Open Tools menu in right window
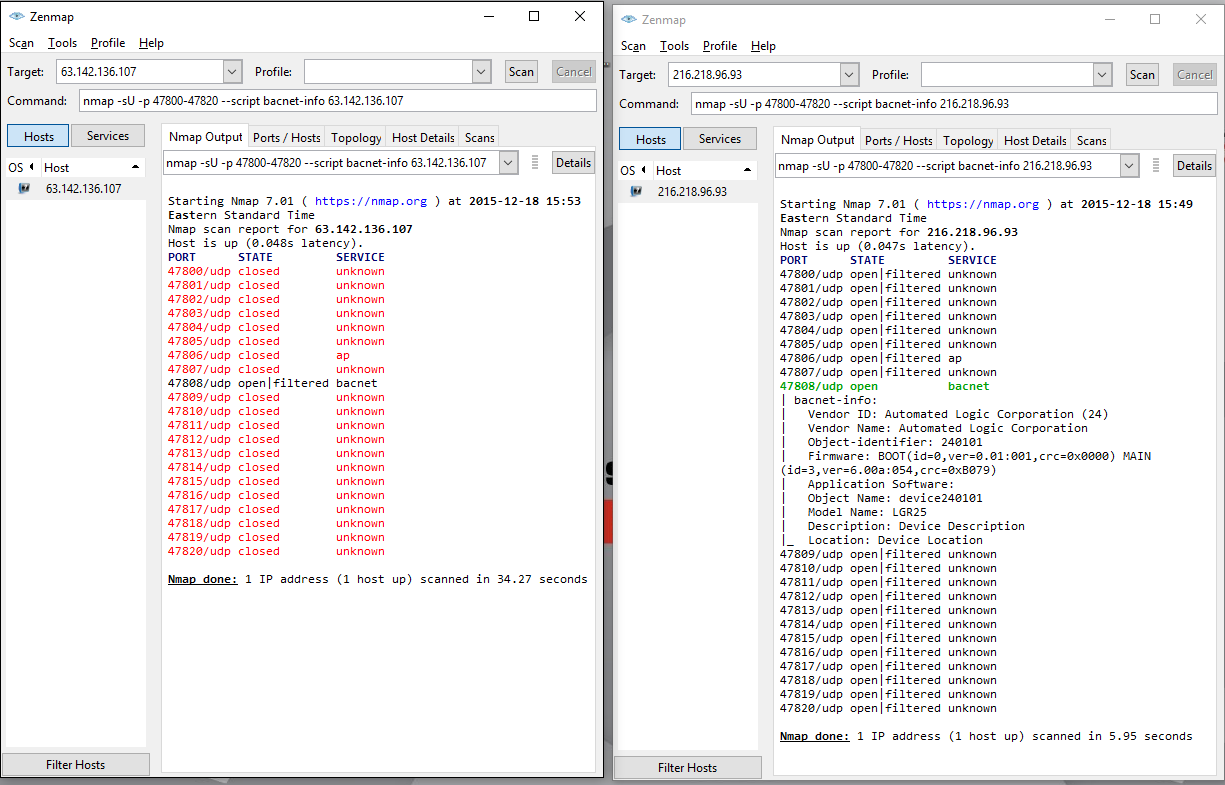Screen dimensions: 1225x785 pyautogui.click(x=674, y=46)
